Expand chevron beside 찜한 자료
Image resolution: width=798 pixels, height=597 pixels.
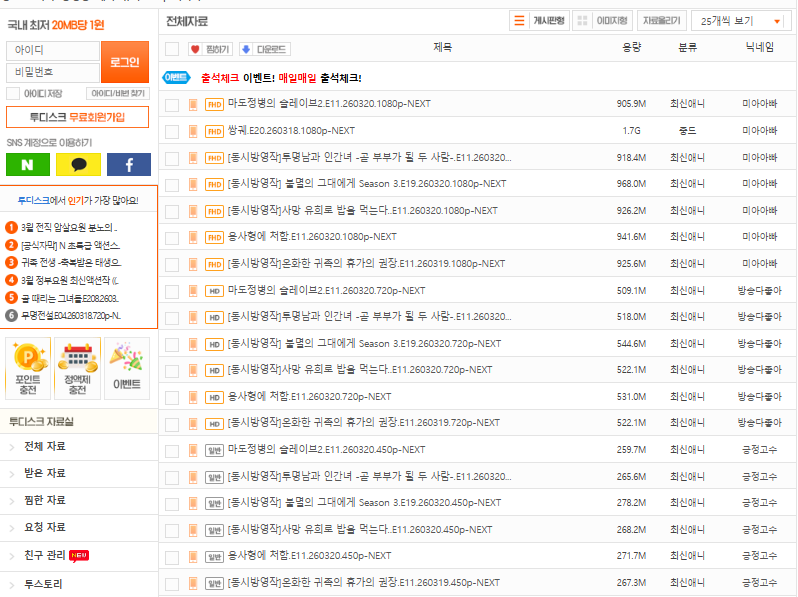point(12,501)
